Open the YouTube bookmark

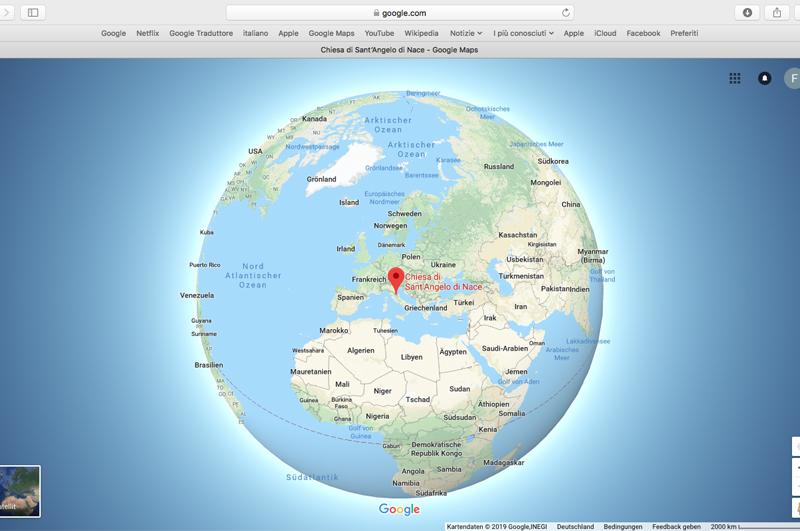pyautogui.click(x=379, y=33)
